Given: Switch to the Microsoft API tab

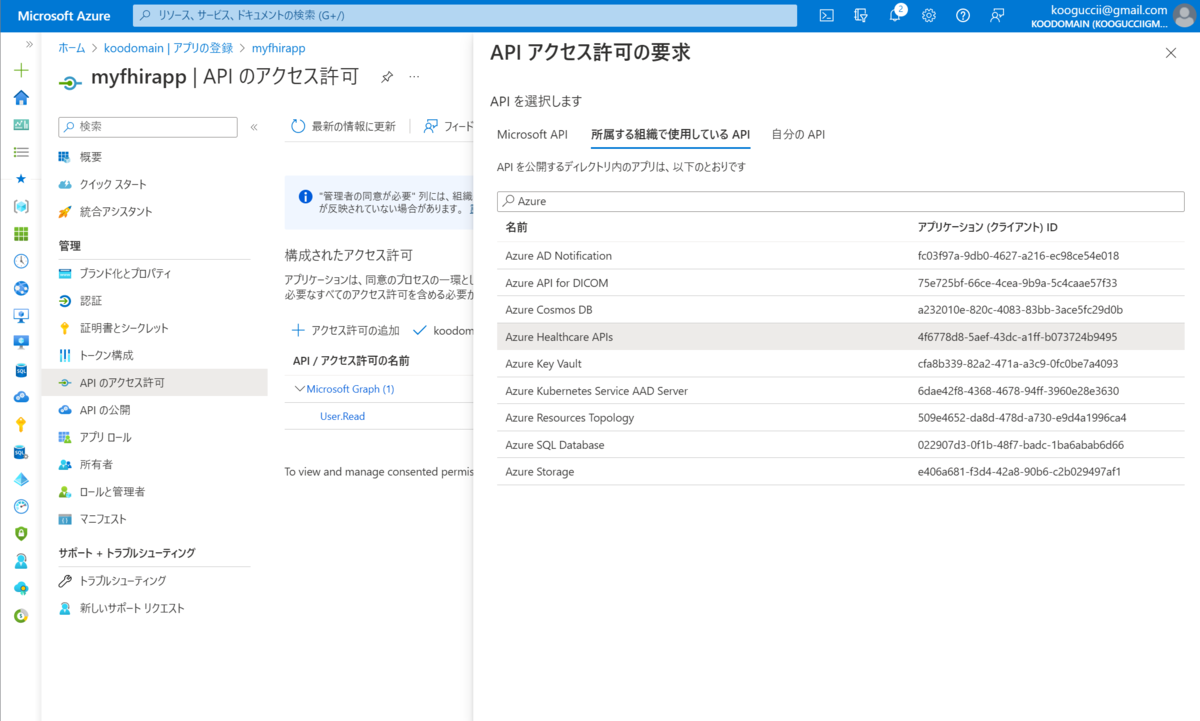Looking at the screenshot, I should point(532,134).
